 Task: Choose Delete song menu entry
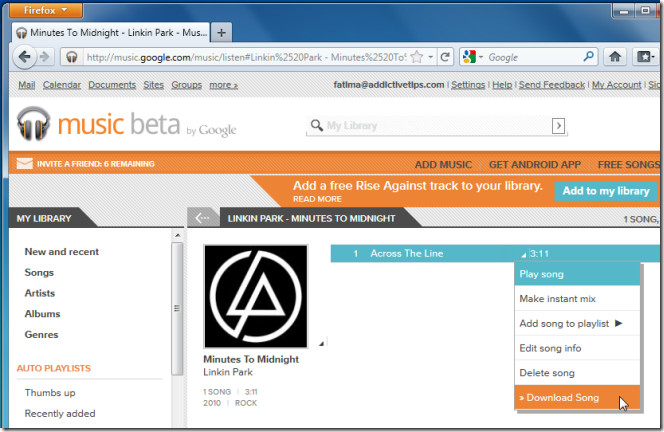tap(577, 373)
